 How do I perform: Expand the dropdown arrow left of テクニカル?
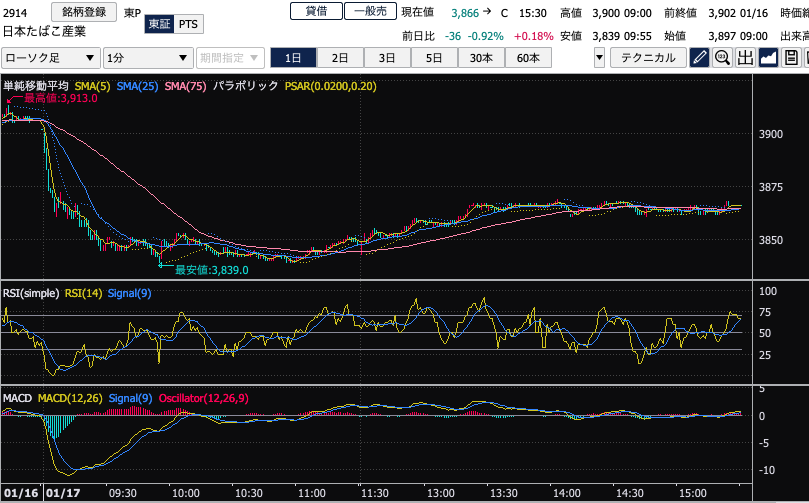[x=599, y=58]
